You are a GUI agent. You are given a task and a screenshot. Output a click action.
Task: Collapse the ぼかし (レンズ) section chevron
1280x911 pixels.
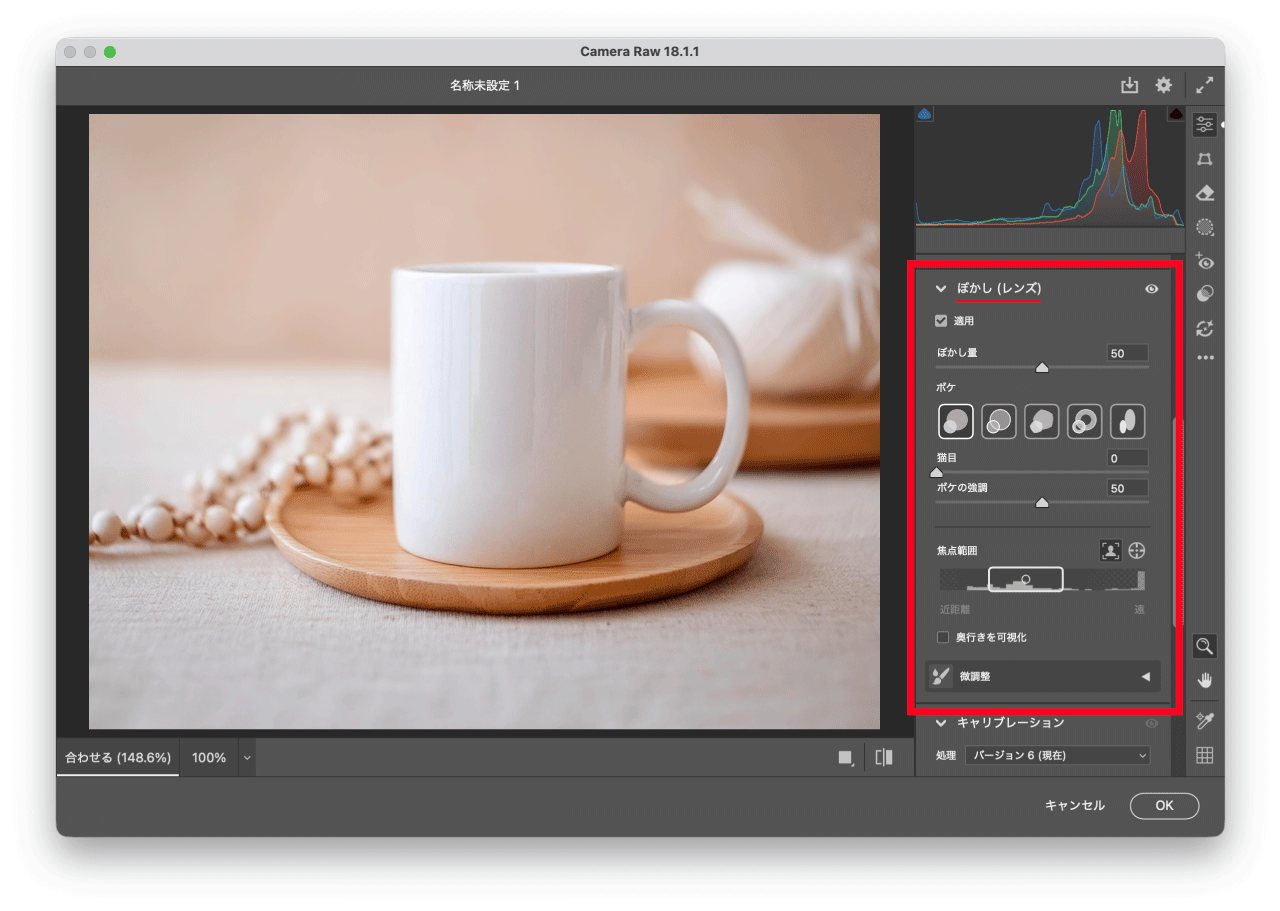tap(940, 289)
